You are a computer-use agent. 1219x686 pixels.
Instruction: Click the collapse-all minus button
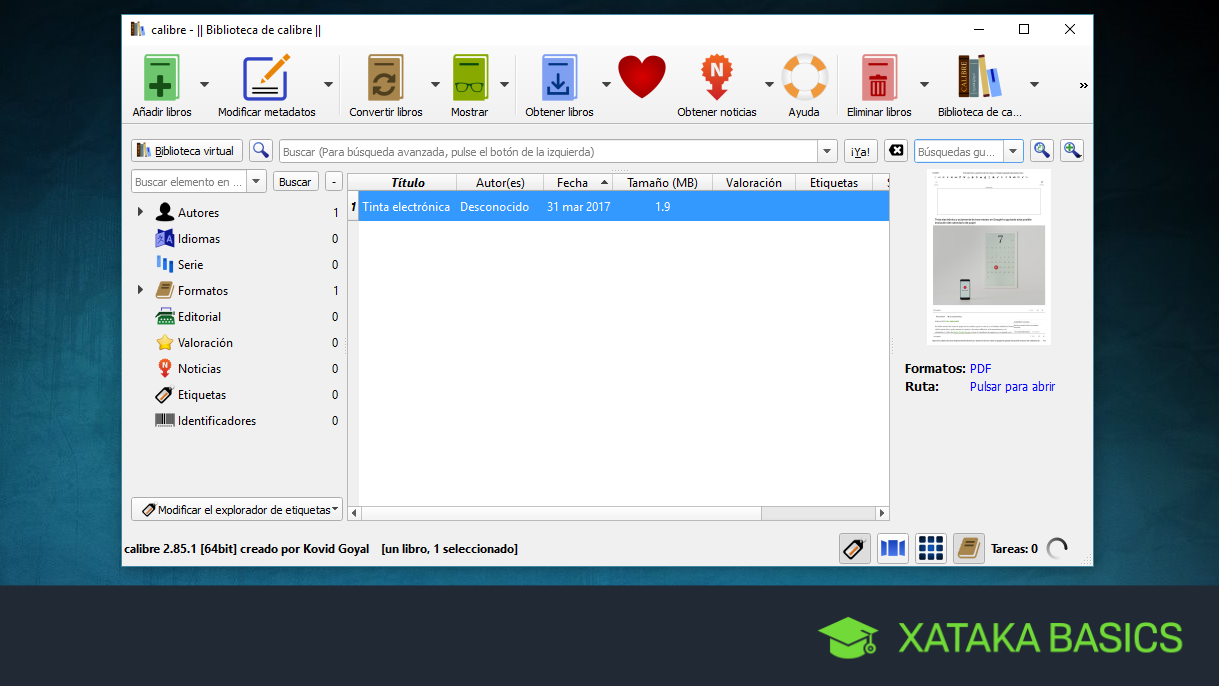(x=334, y=182)
